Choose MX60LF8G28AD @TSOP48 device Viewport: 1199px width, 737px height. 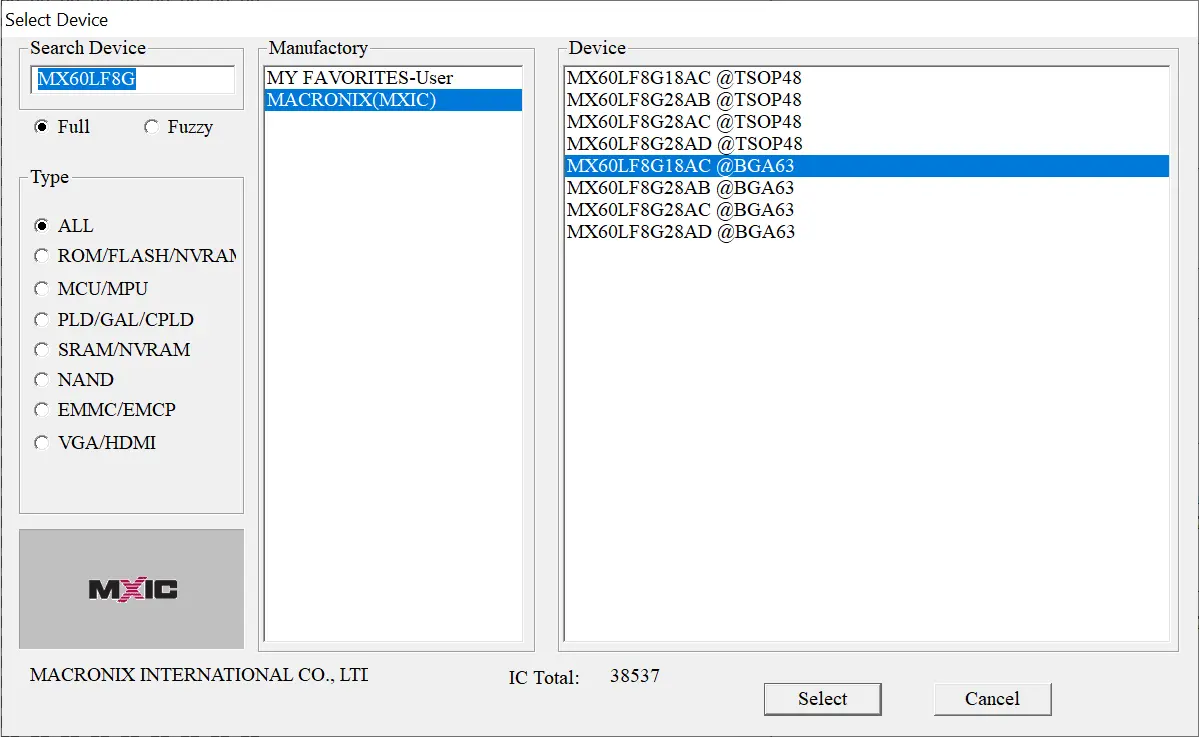(x=866, y=144)
